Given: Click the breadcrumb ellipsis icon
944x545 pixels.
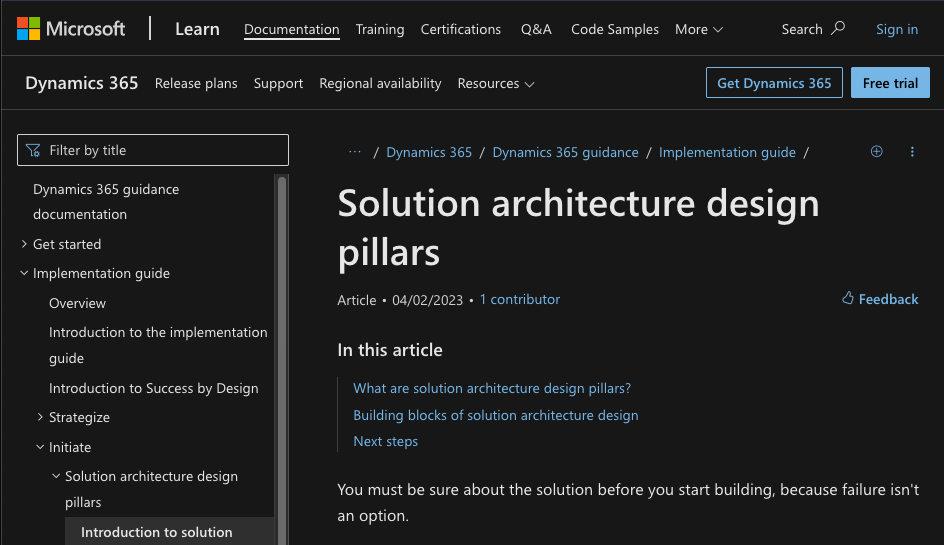Looking at the screenshot, I should 354,152.
